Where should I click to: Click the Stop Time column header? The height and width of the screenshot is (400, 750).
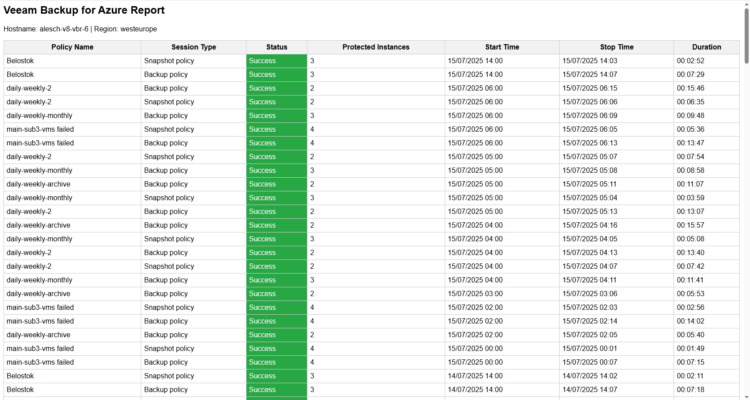pyautogui.click(x=616, y=47)
